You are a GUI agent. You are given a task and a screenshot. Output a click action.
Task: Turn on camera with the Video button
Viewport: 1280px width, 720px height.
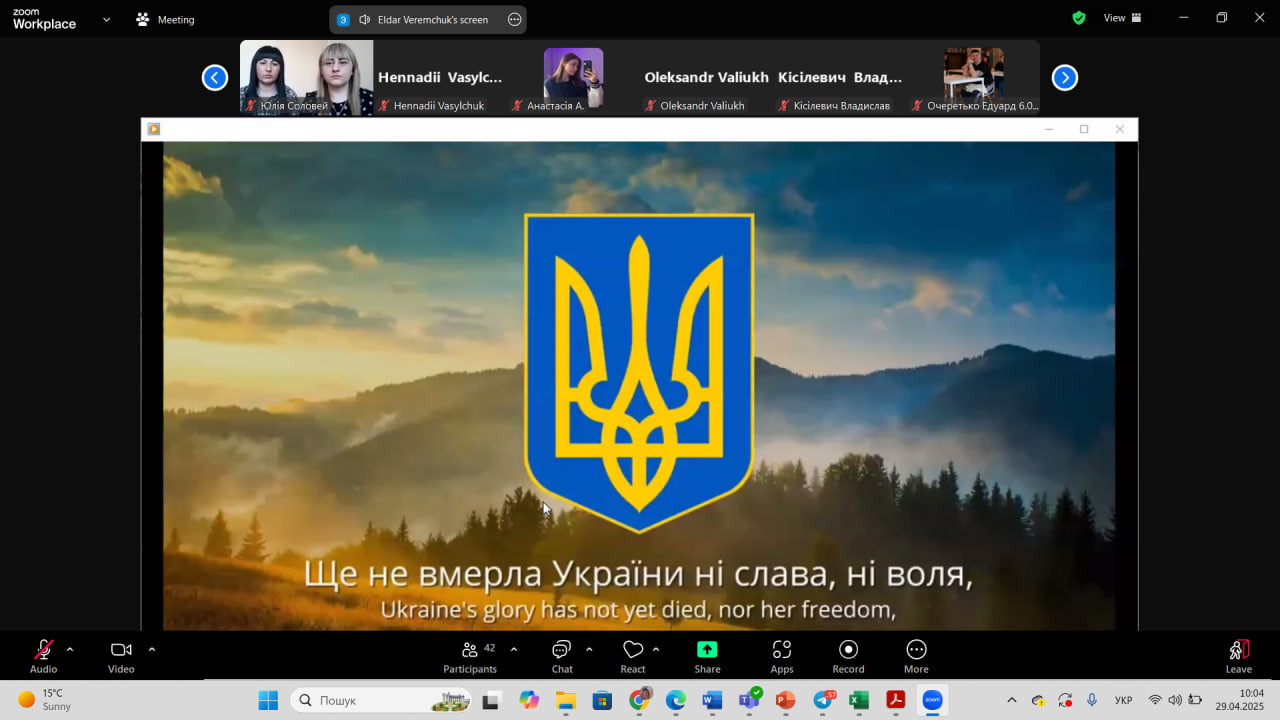click(121, 656)
